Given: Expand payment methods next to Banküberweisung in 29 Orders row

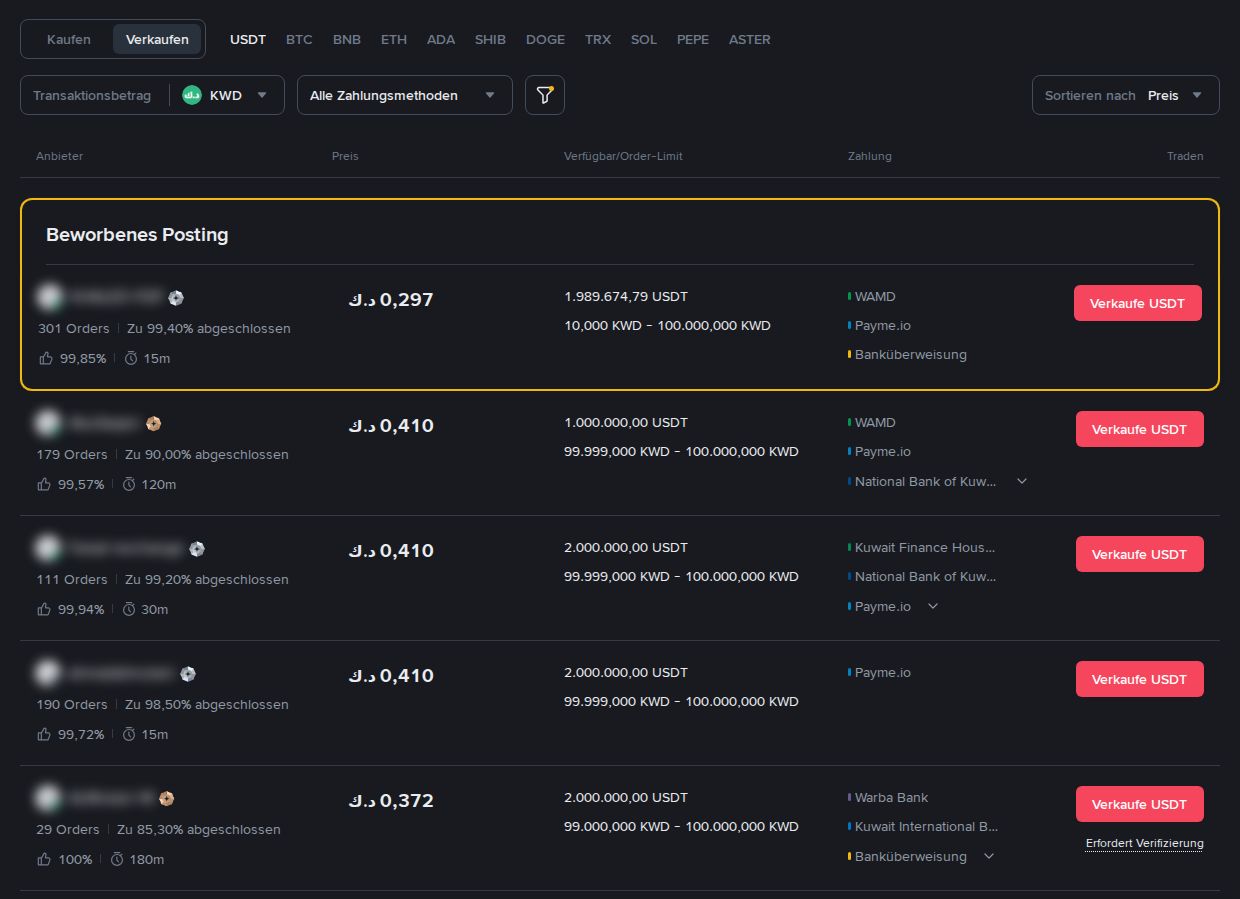Looking at the screenshot, I should (x=989, y=856).
